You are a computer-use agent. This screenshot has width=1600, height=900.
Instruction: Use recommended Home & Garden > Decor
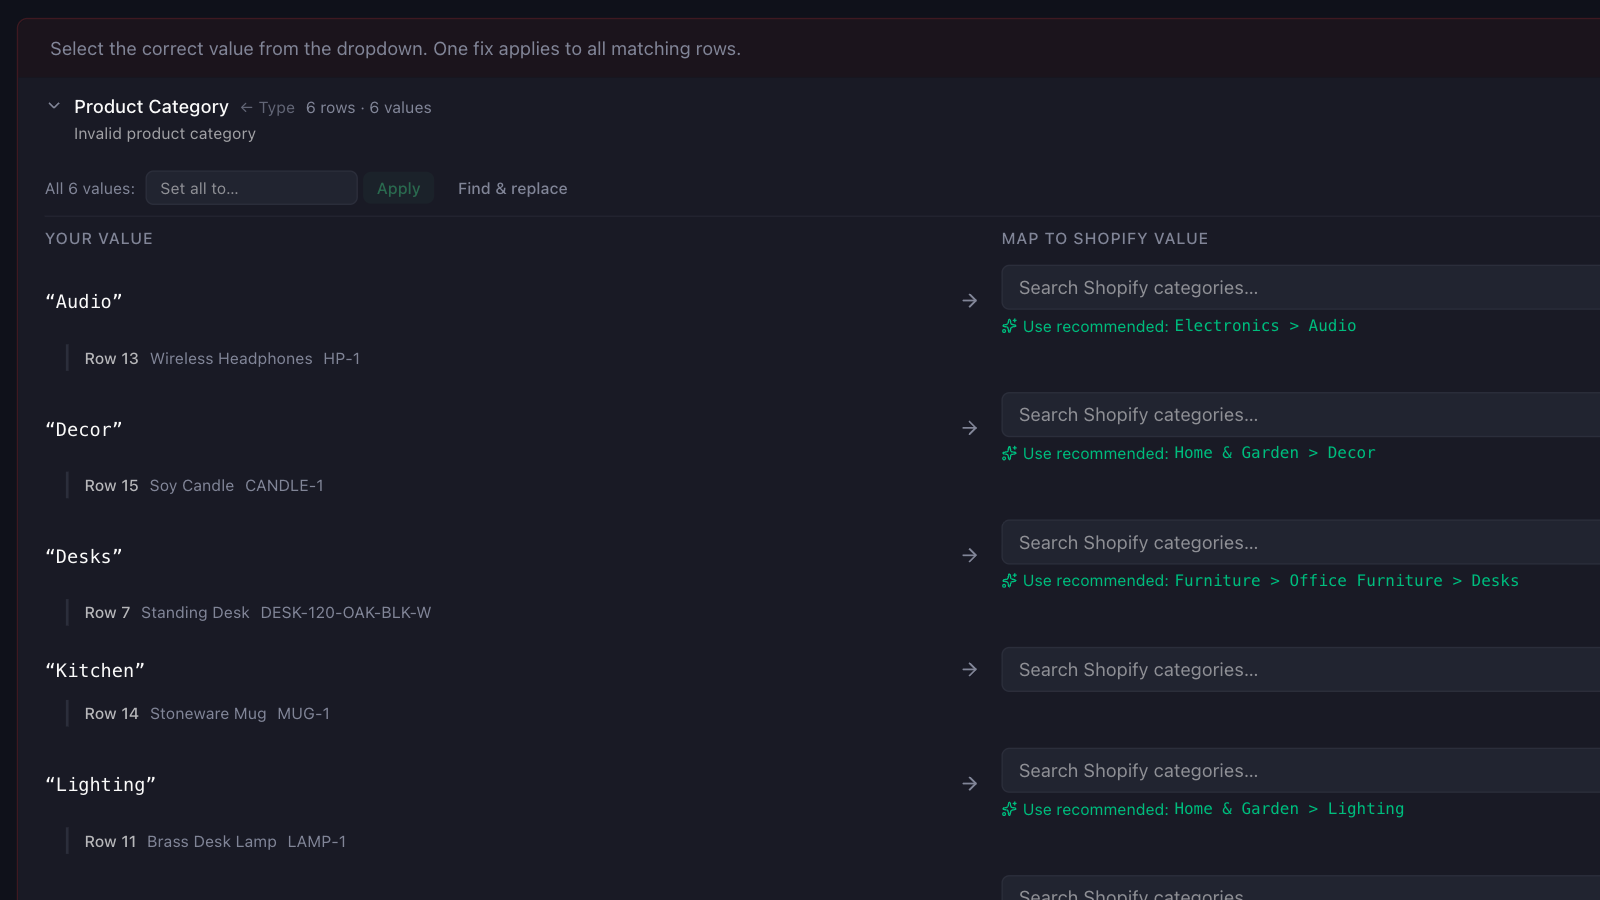coord(1188,453)
